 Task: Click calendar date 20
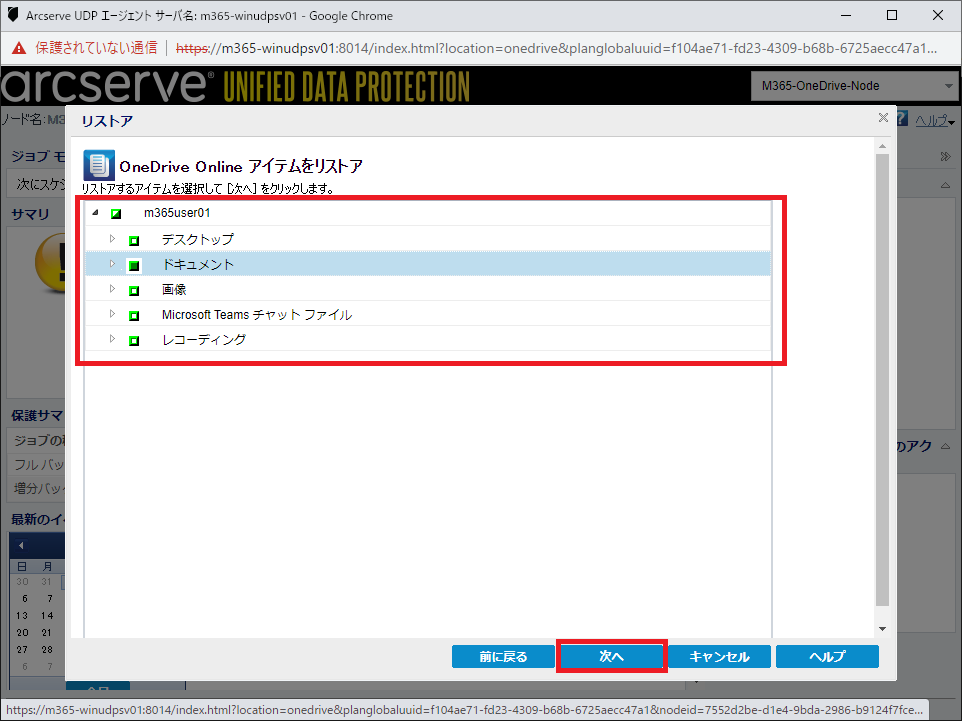pos(22,633)
